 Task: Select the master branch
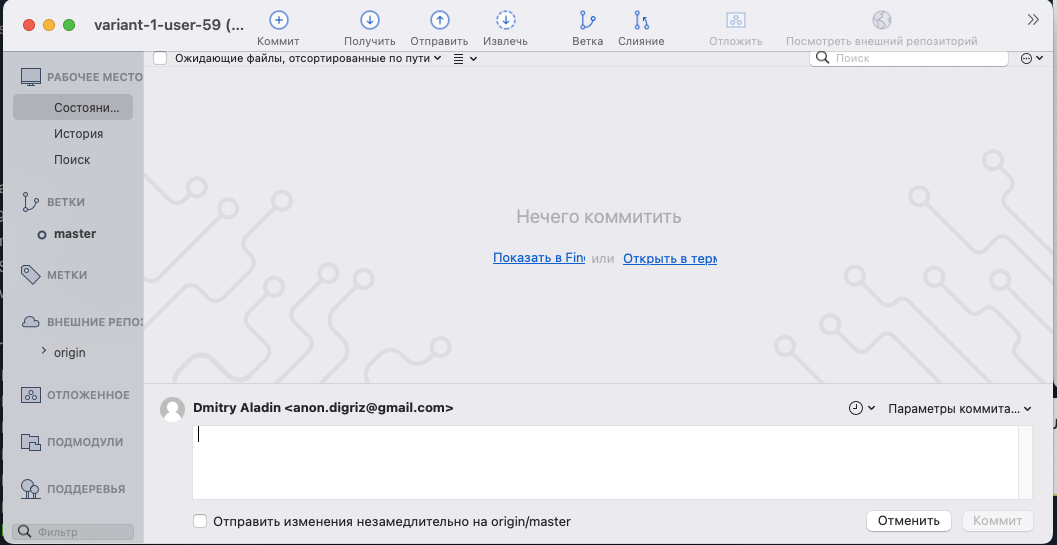point(75,234)
